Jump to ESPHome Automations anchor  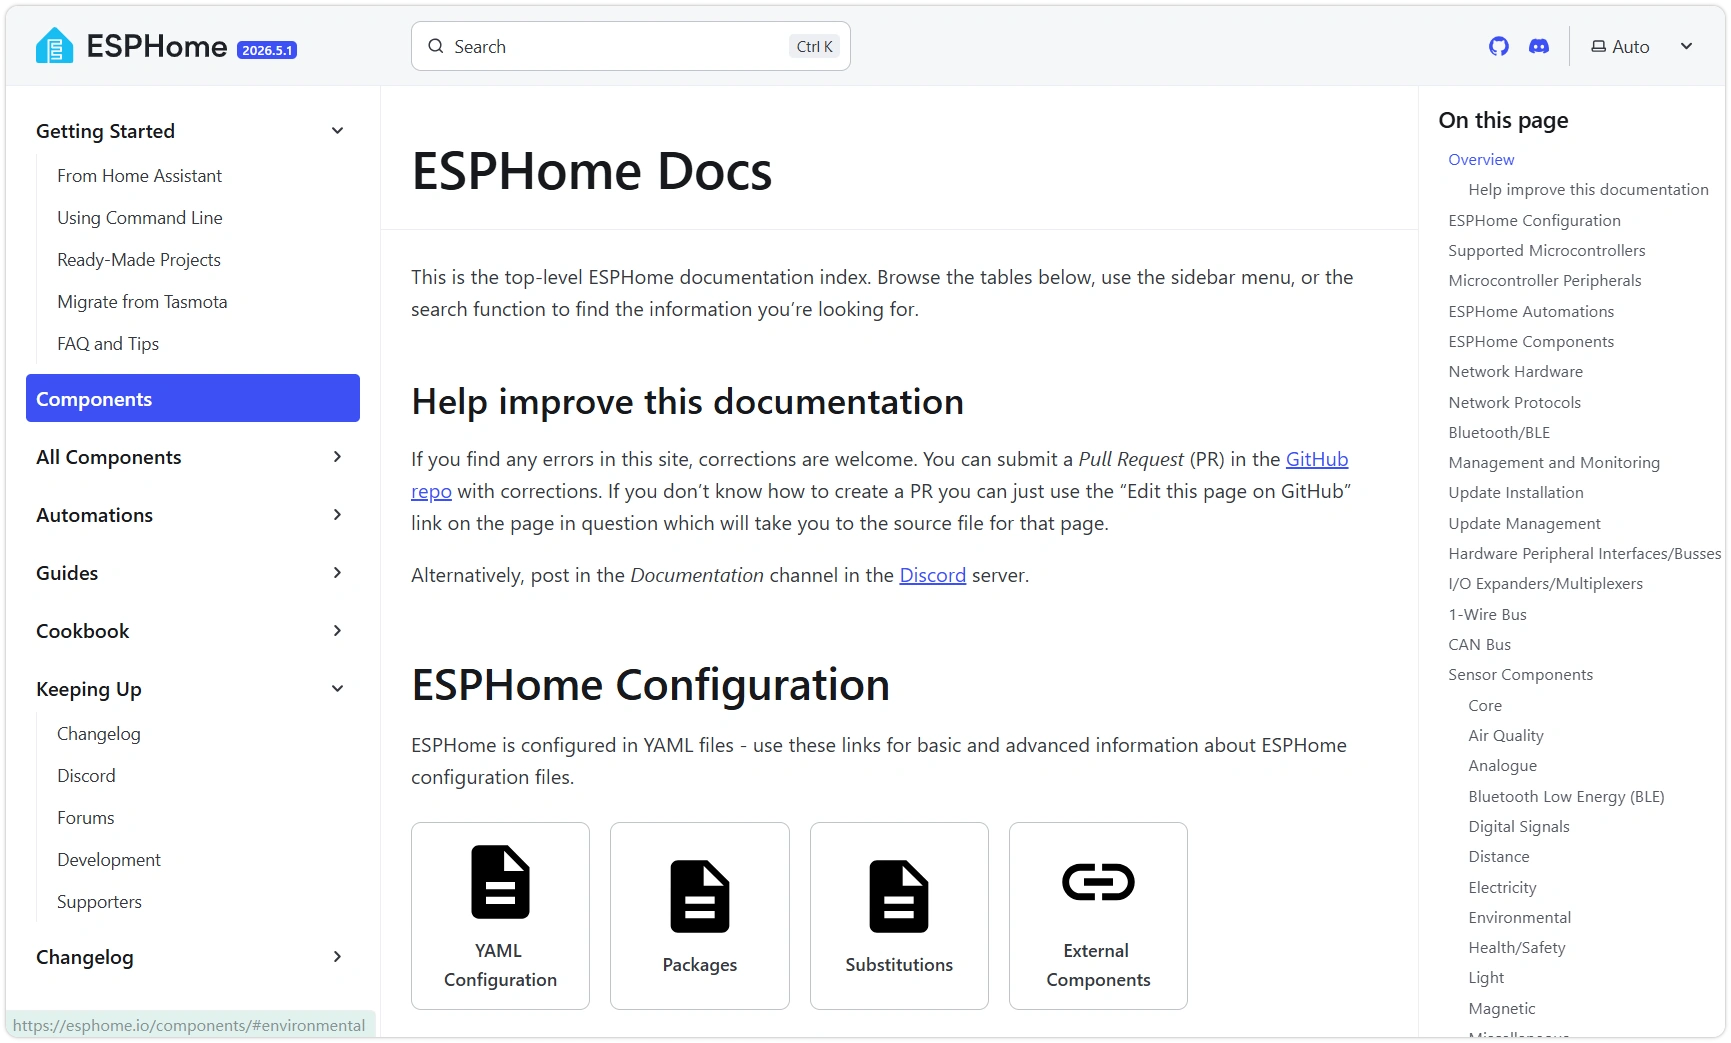coord(1531,311)
